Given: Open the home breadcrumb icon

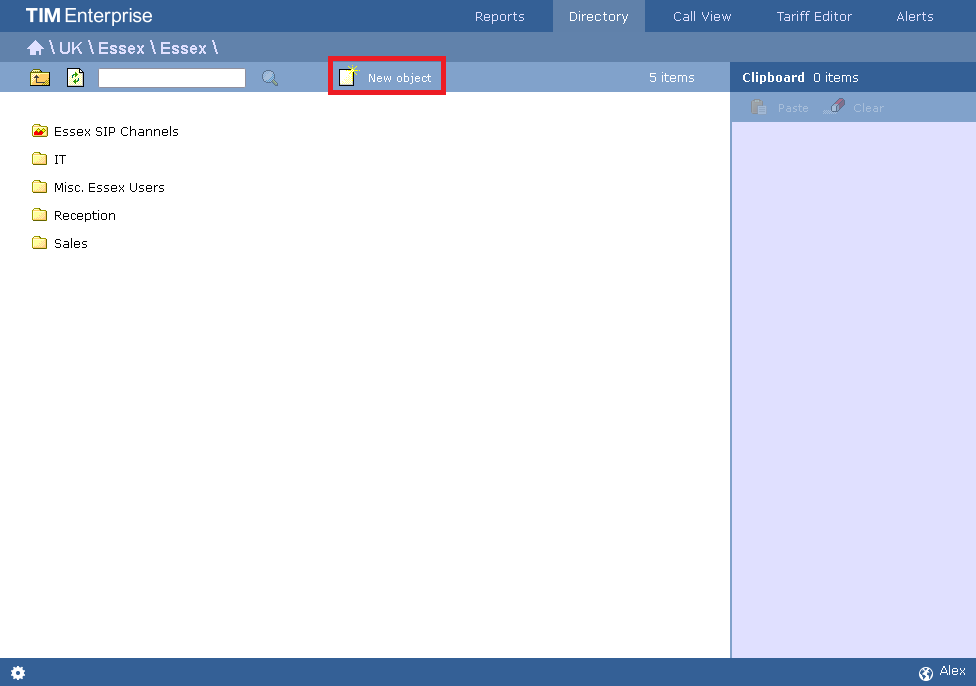Looking at the screenshot, I should tap(35, 47).
